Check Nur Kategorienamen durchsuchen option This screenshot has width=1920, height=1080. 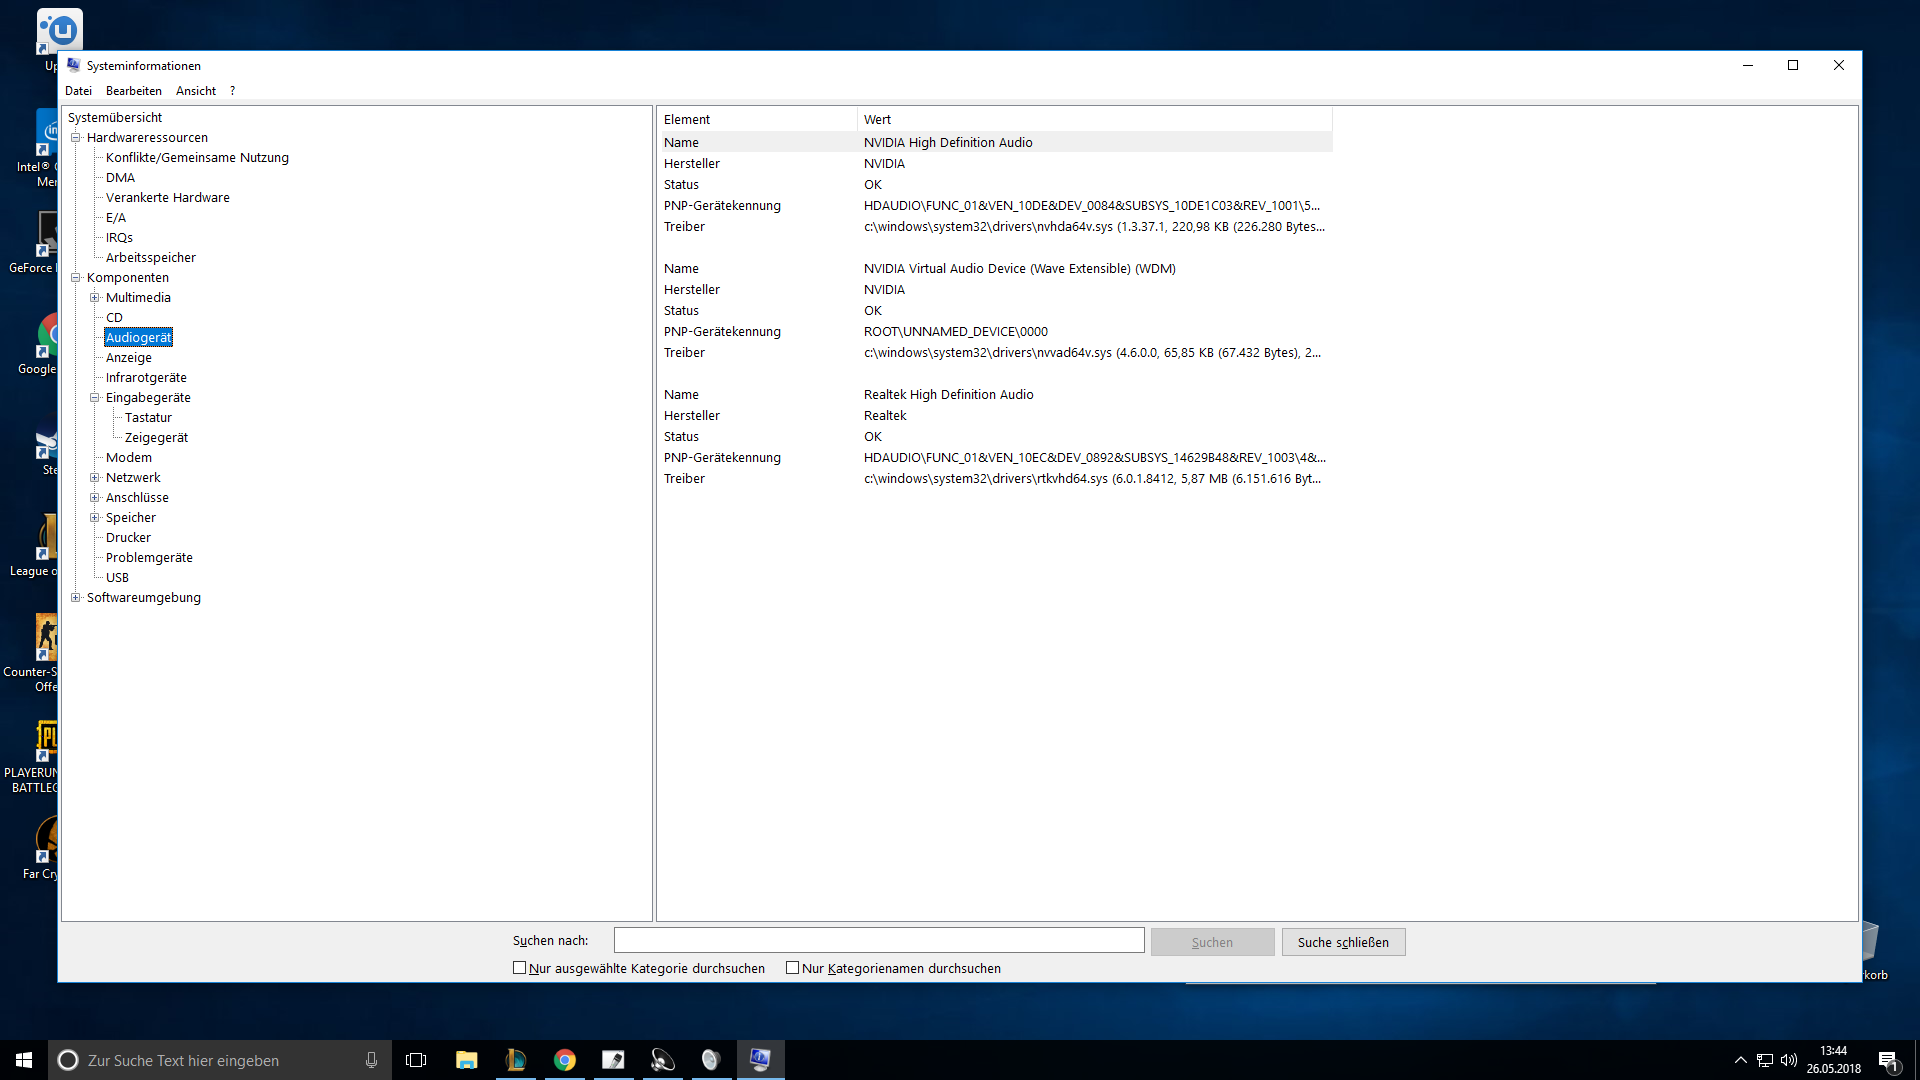tap(793, 968)
